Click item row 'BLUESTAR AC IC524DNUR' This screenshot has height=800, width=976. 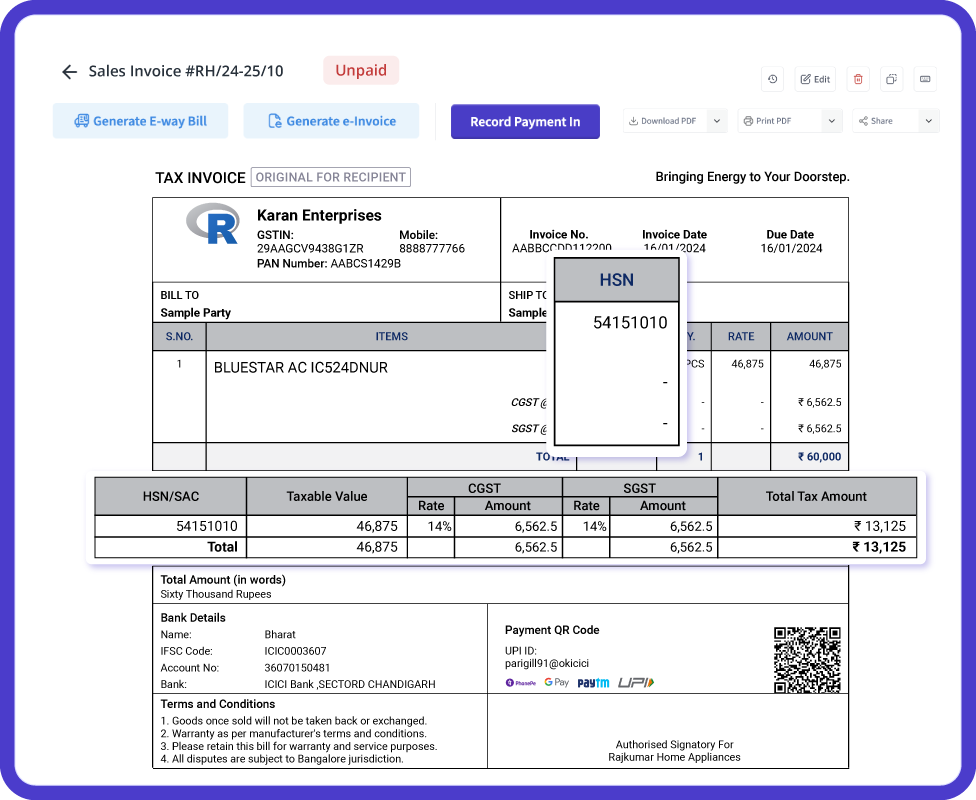(x=301, y=368)
